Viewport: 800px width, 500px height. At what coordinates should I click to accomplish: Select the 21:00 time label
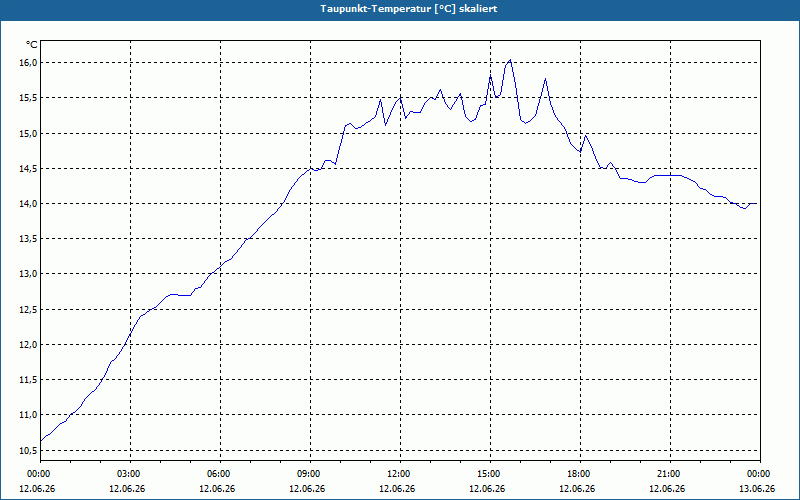[670, 474]
